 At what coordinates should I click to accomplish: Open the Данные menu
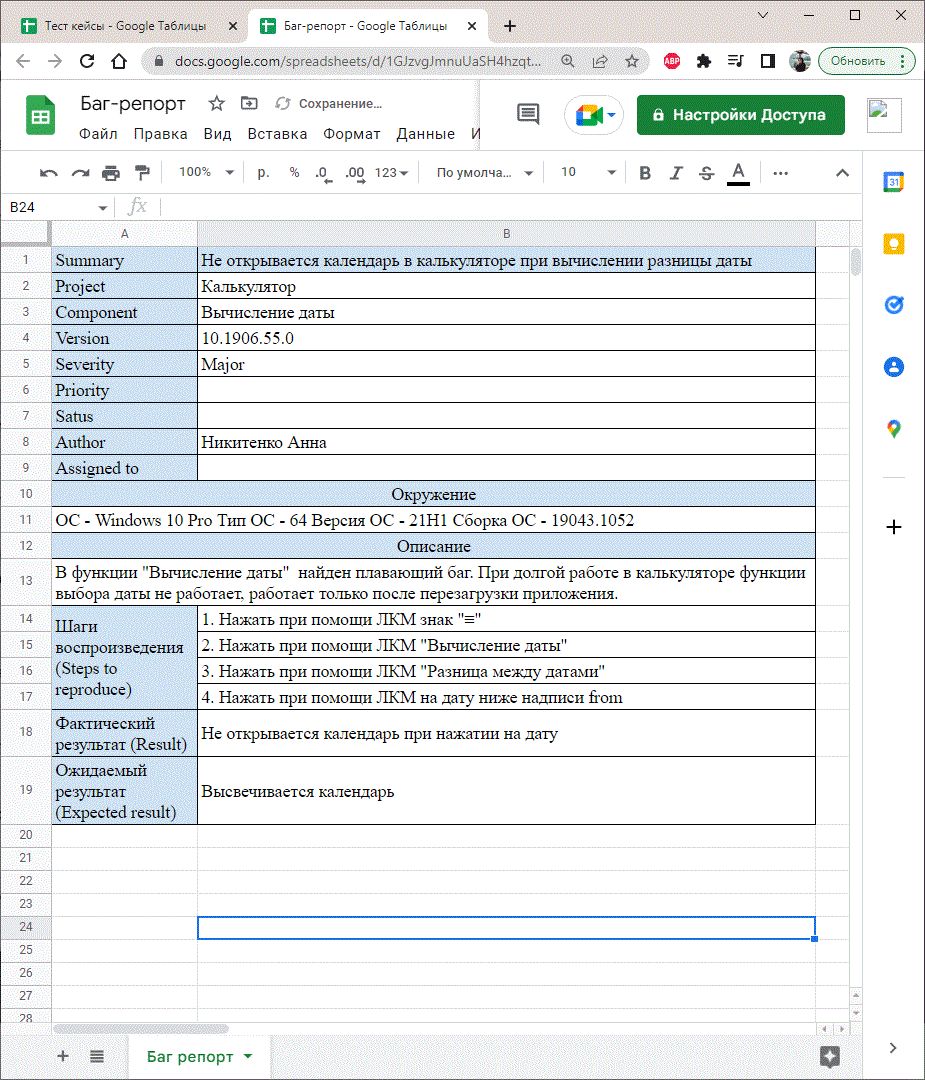426,134
